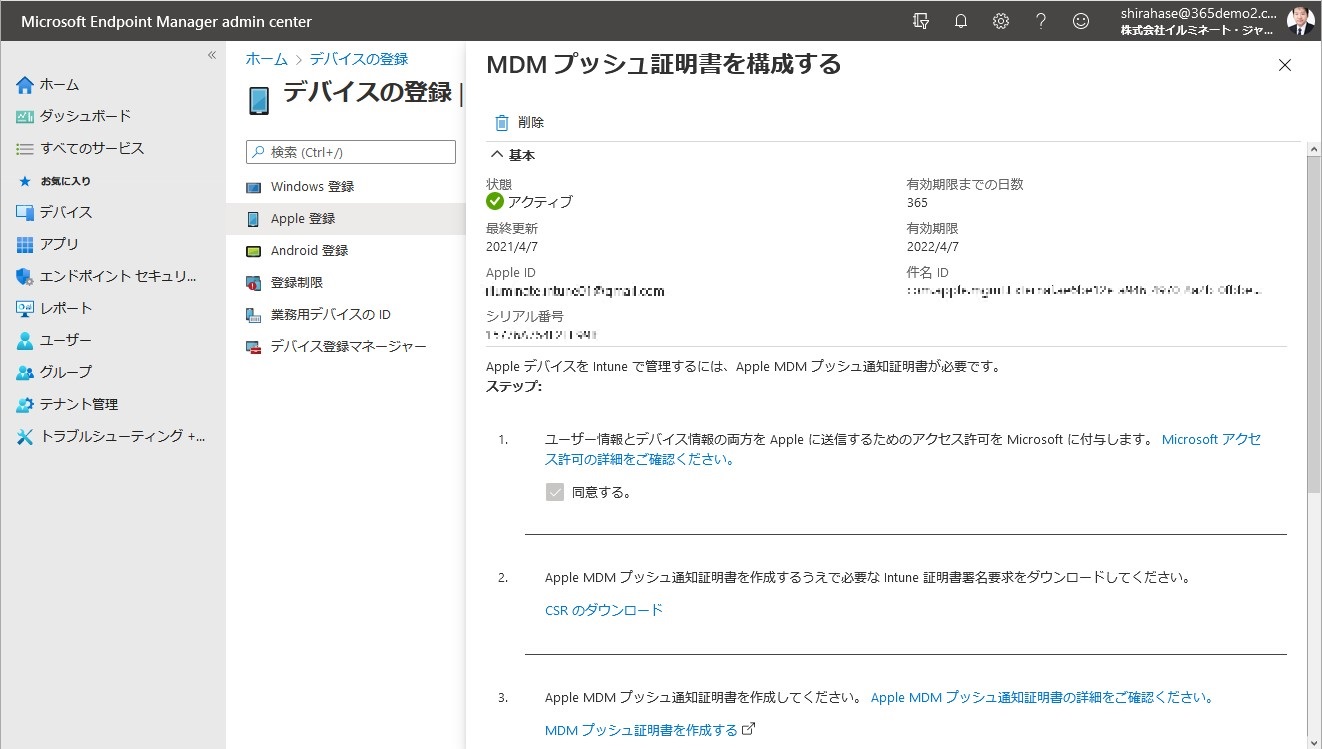Click the エンドポイント セキュリティ shield icon
This screenshot has width=1322, height=749.
(25, 277)
